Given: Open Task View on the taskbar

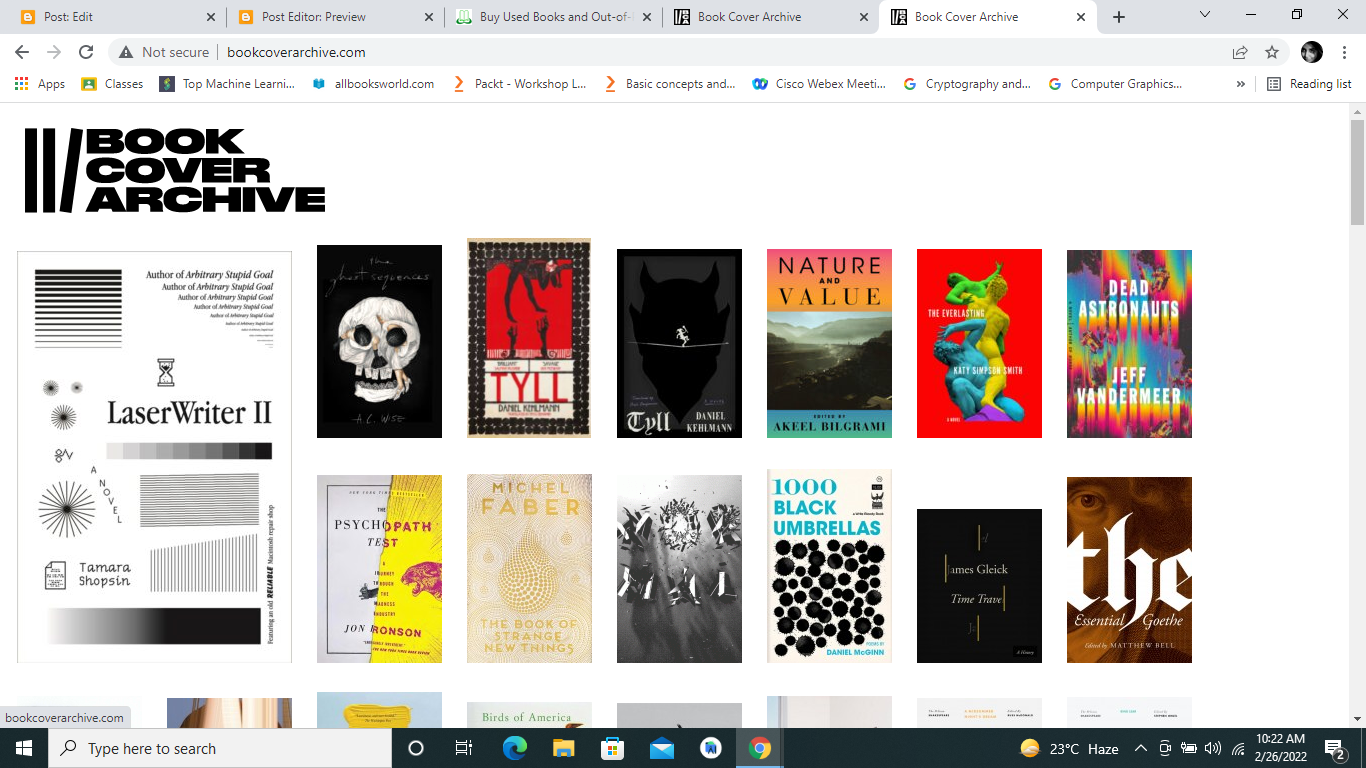Looking at the screenshot, I should click(x=464, y=748).
